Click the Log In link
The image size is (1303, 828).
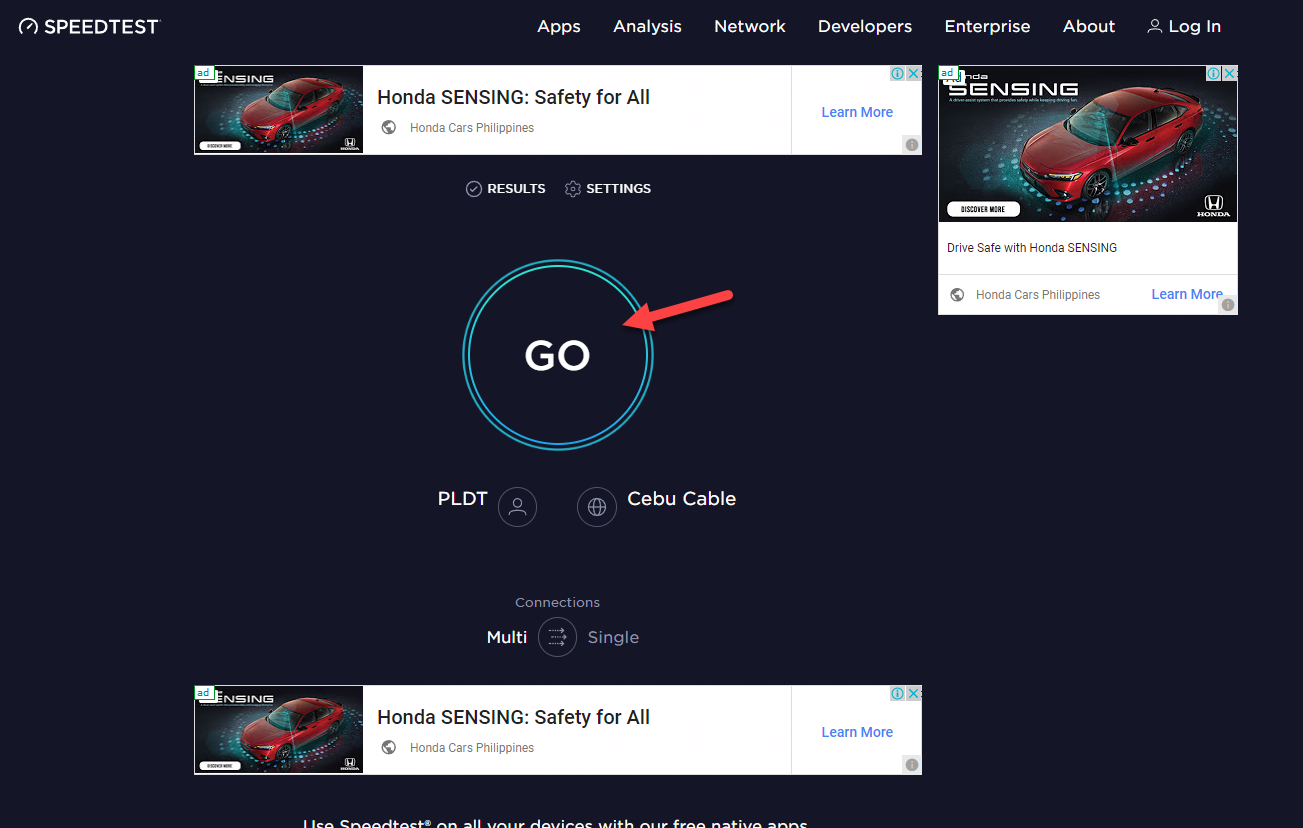coord(1184,27)
